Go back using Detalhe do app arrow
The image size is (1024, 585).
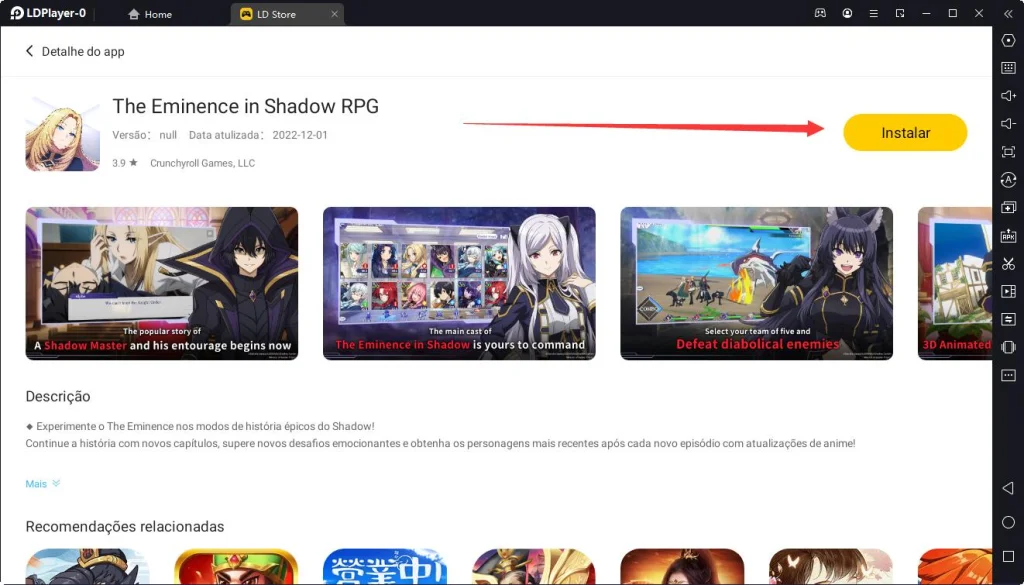(x=29, y=51)
